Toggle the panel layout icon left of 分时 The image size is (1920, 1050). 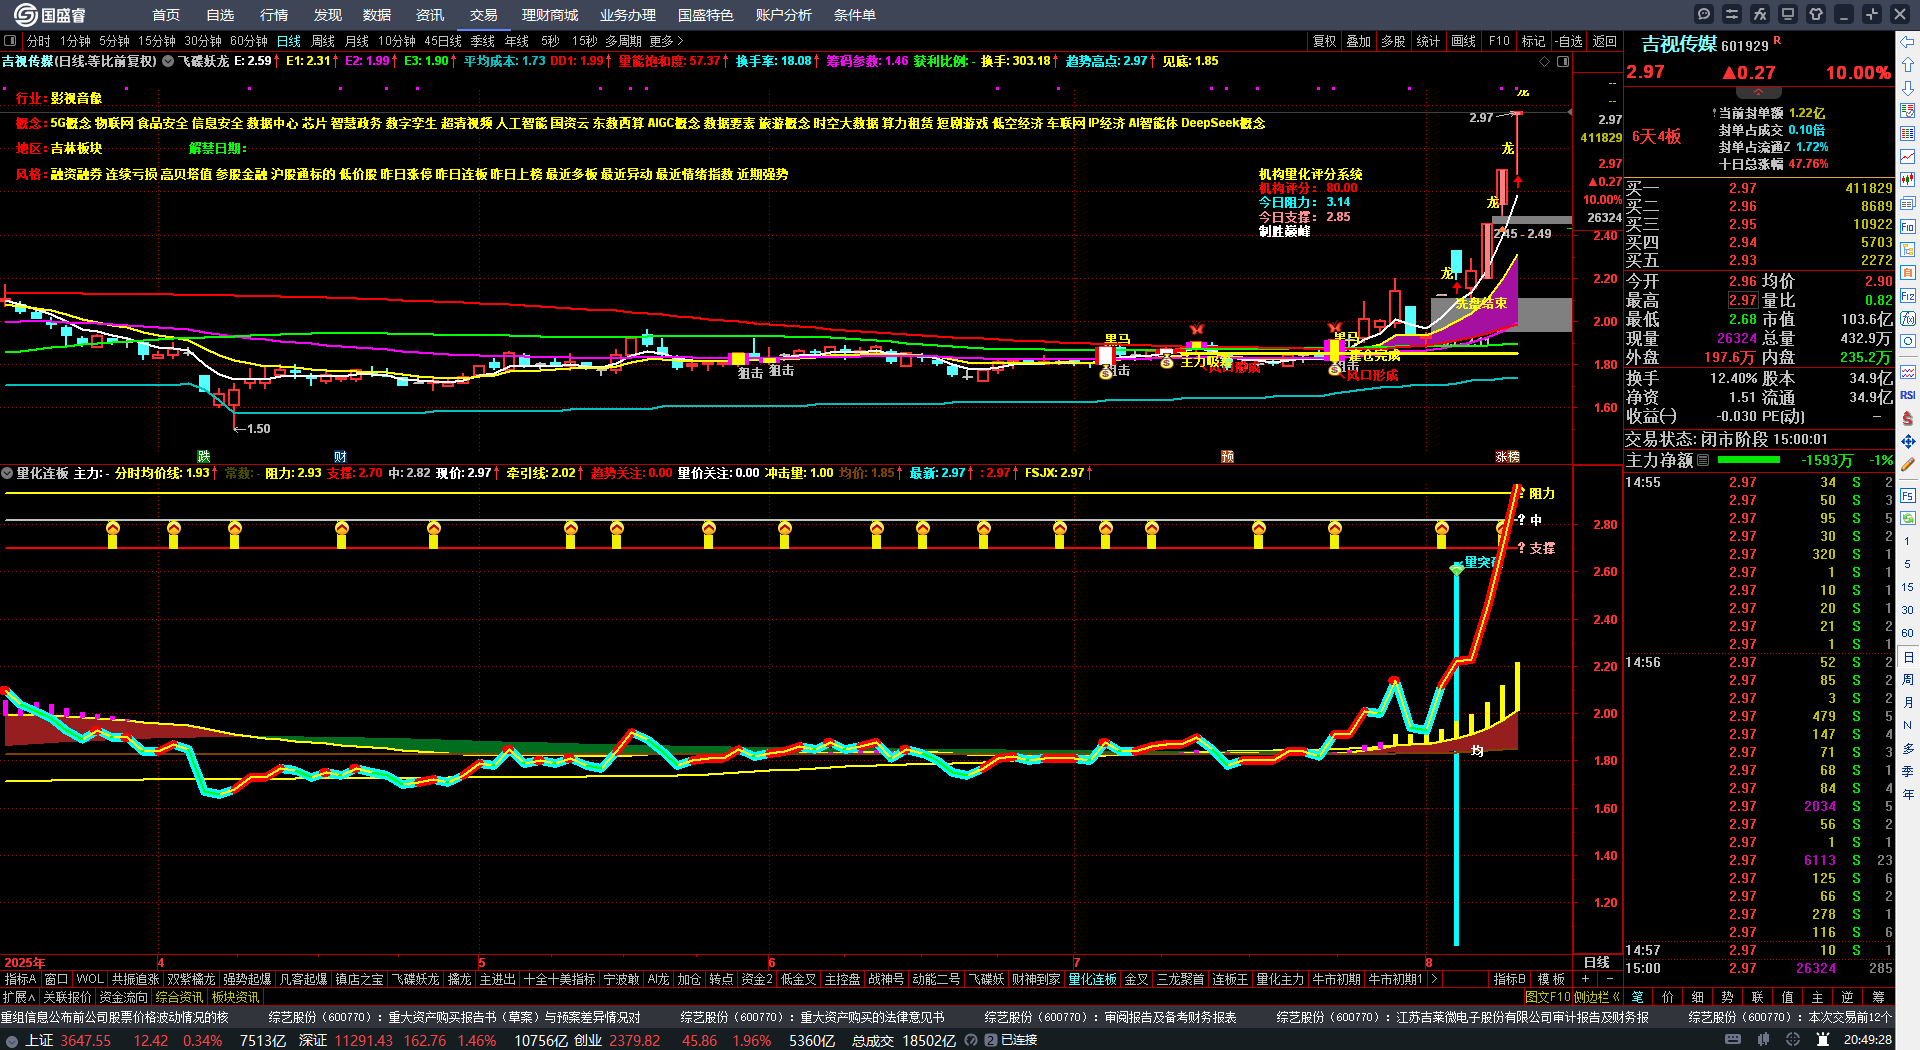tap(10, 41)
